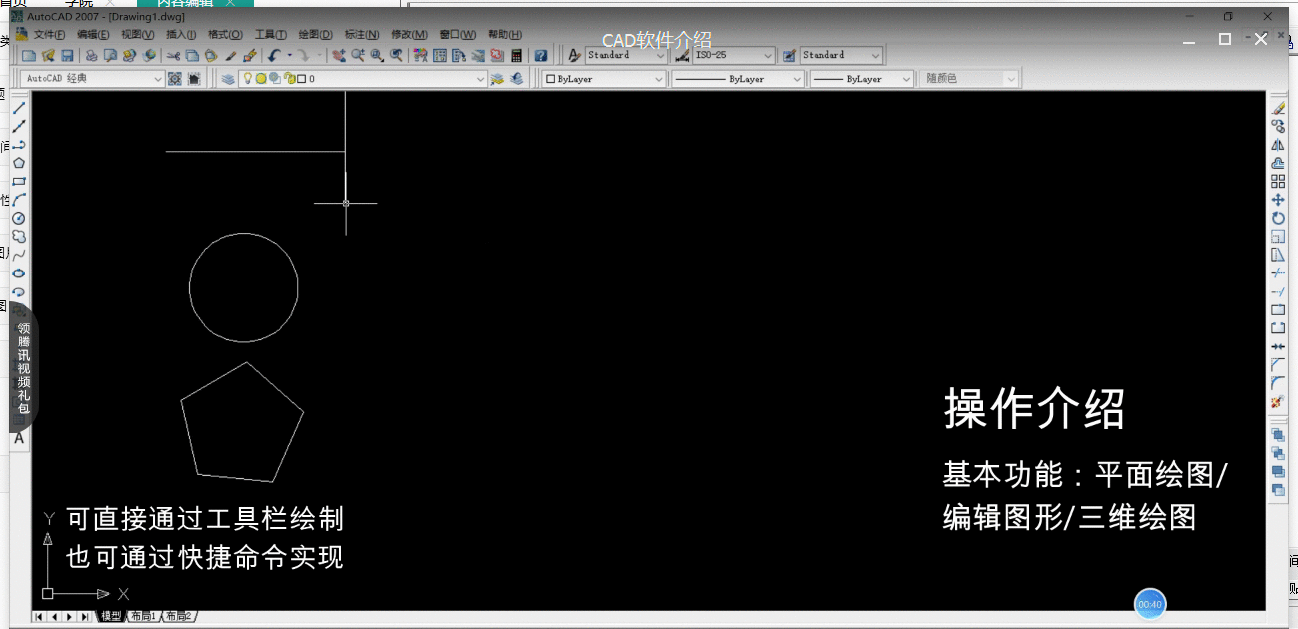Toggle layer 0 lightbulb on/off
Screen dimensions: 1298x629
[248, 79]
